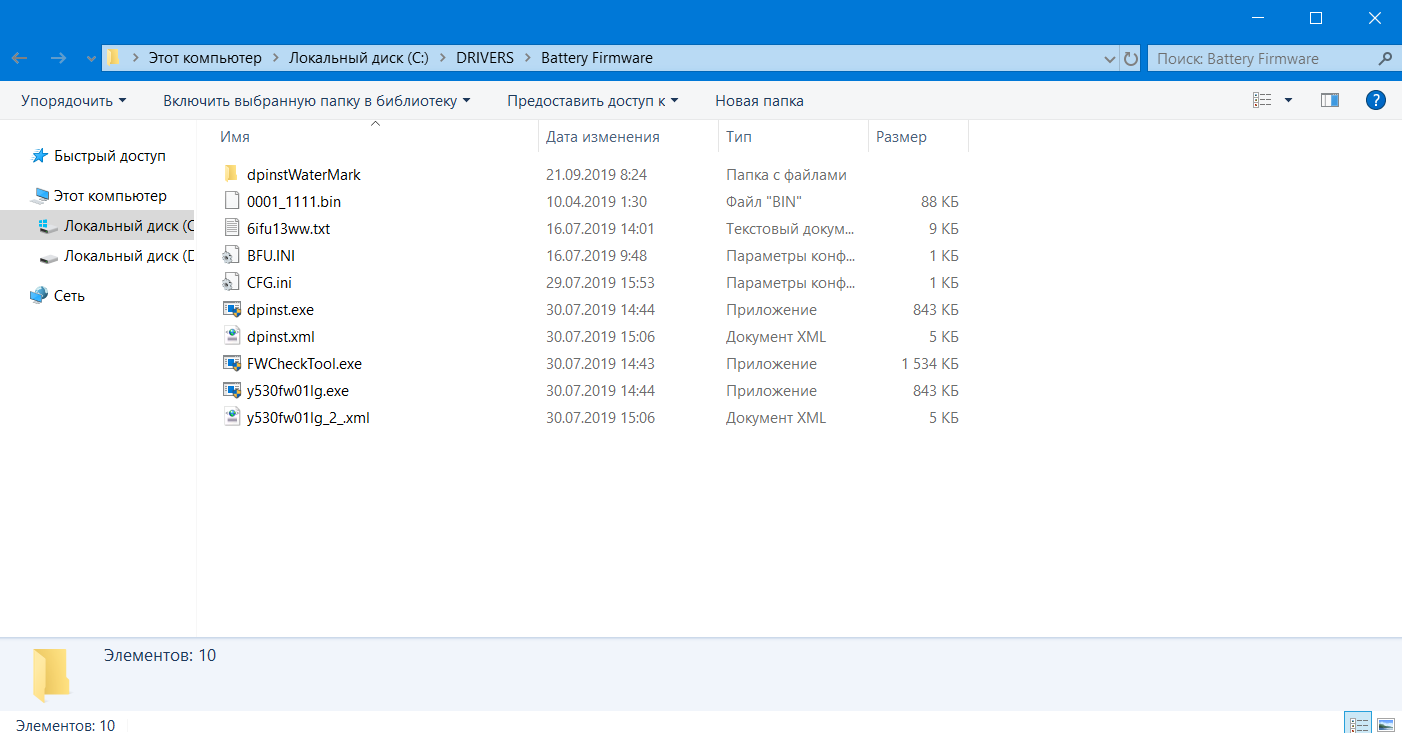
Task: Select the file name BFU.INI
Action: [x=271, y=256]
